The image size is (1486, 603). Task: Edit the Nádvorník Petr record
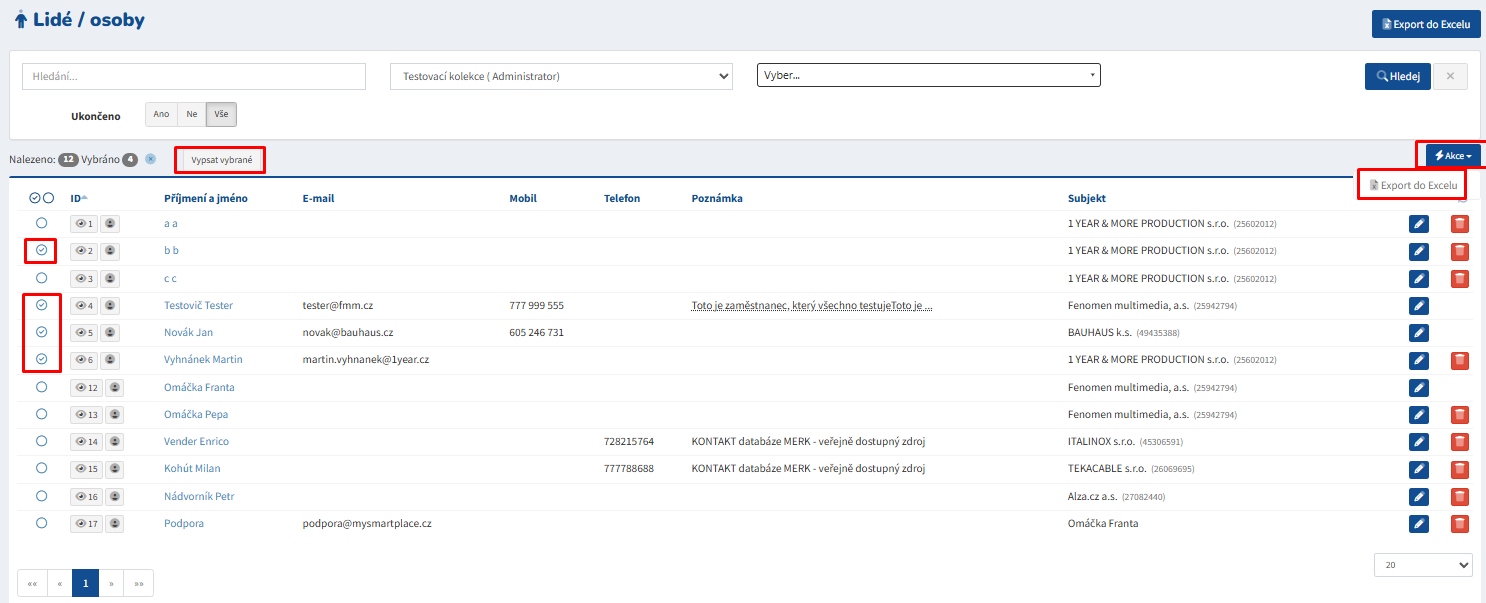tap(1418, 496)
